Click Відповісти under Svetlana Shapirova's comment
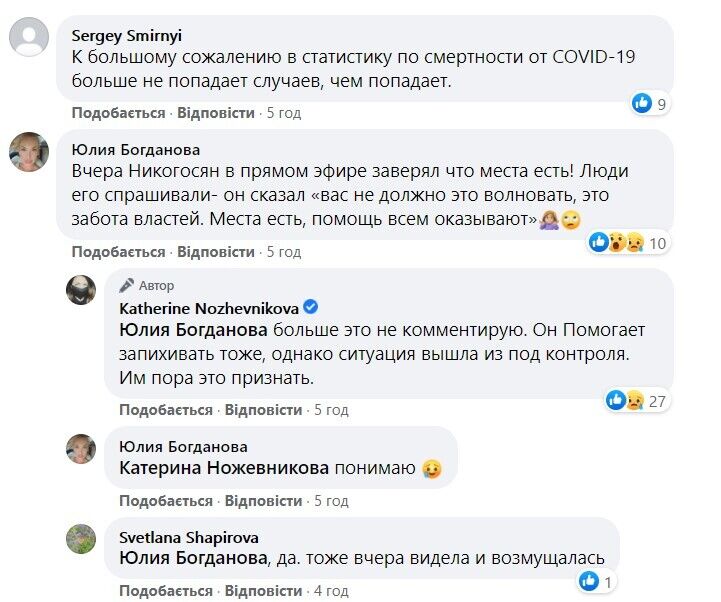Viewport: 721px width, 602px height. pyautogui.click(x=263, y=591)
